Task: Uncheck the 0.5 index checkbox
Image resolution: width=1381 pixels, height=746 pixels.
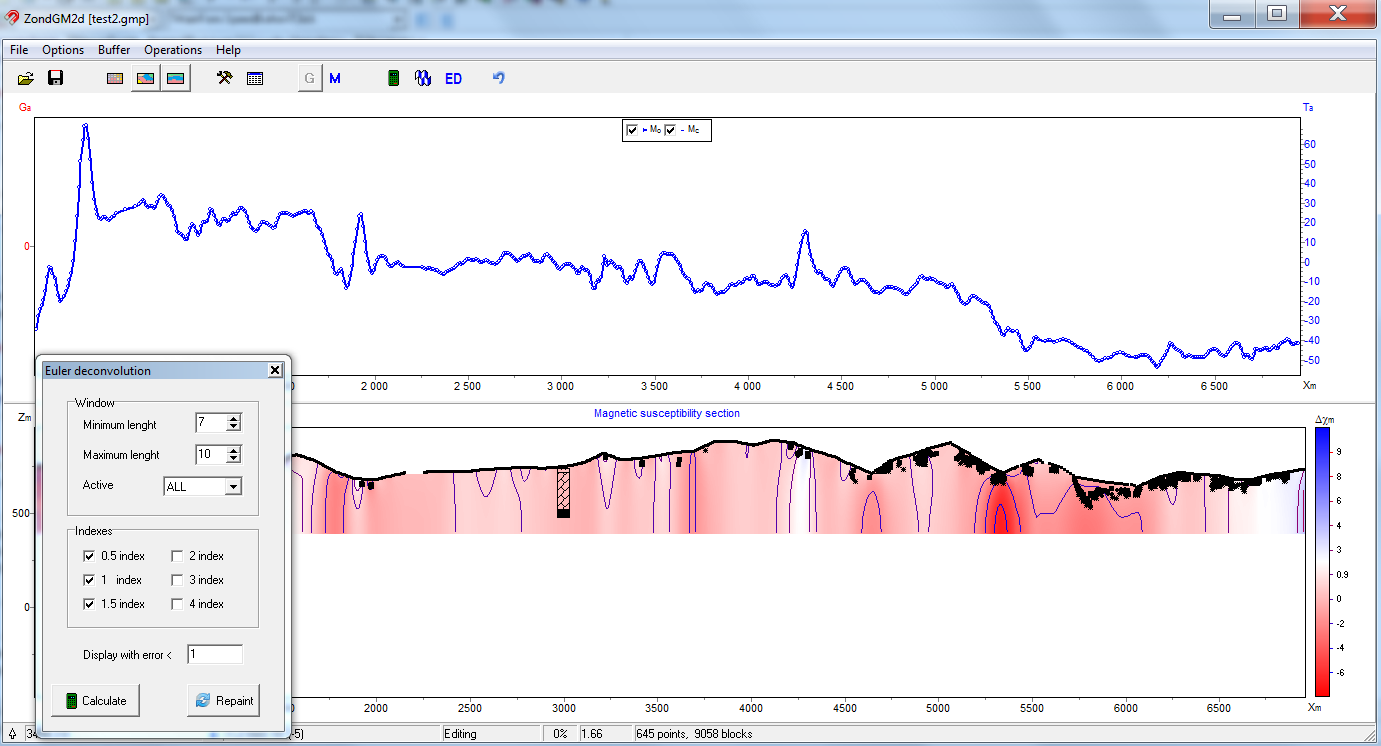Action: [x=90, y=556]
